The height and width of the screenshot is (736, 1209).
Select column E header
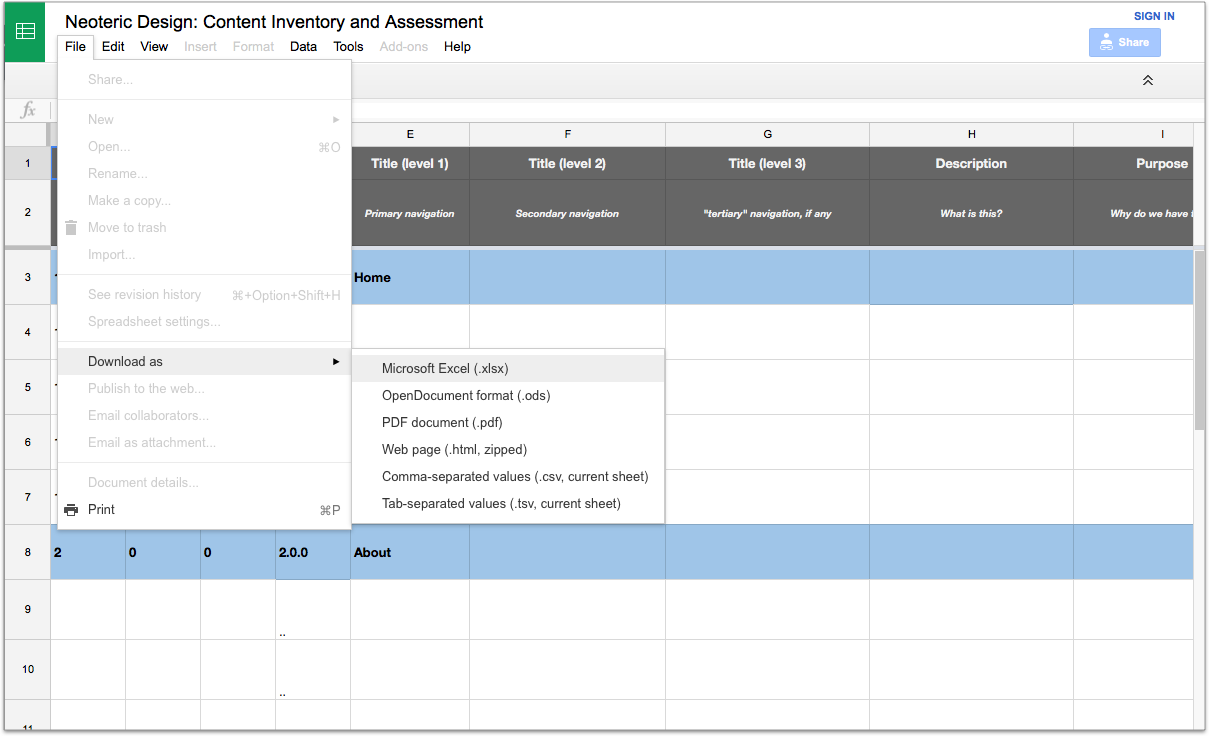coord(410,134)
